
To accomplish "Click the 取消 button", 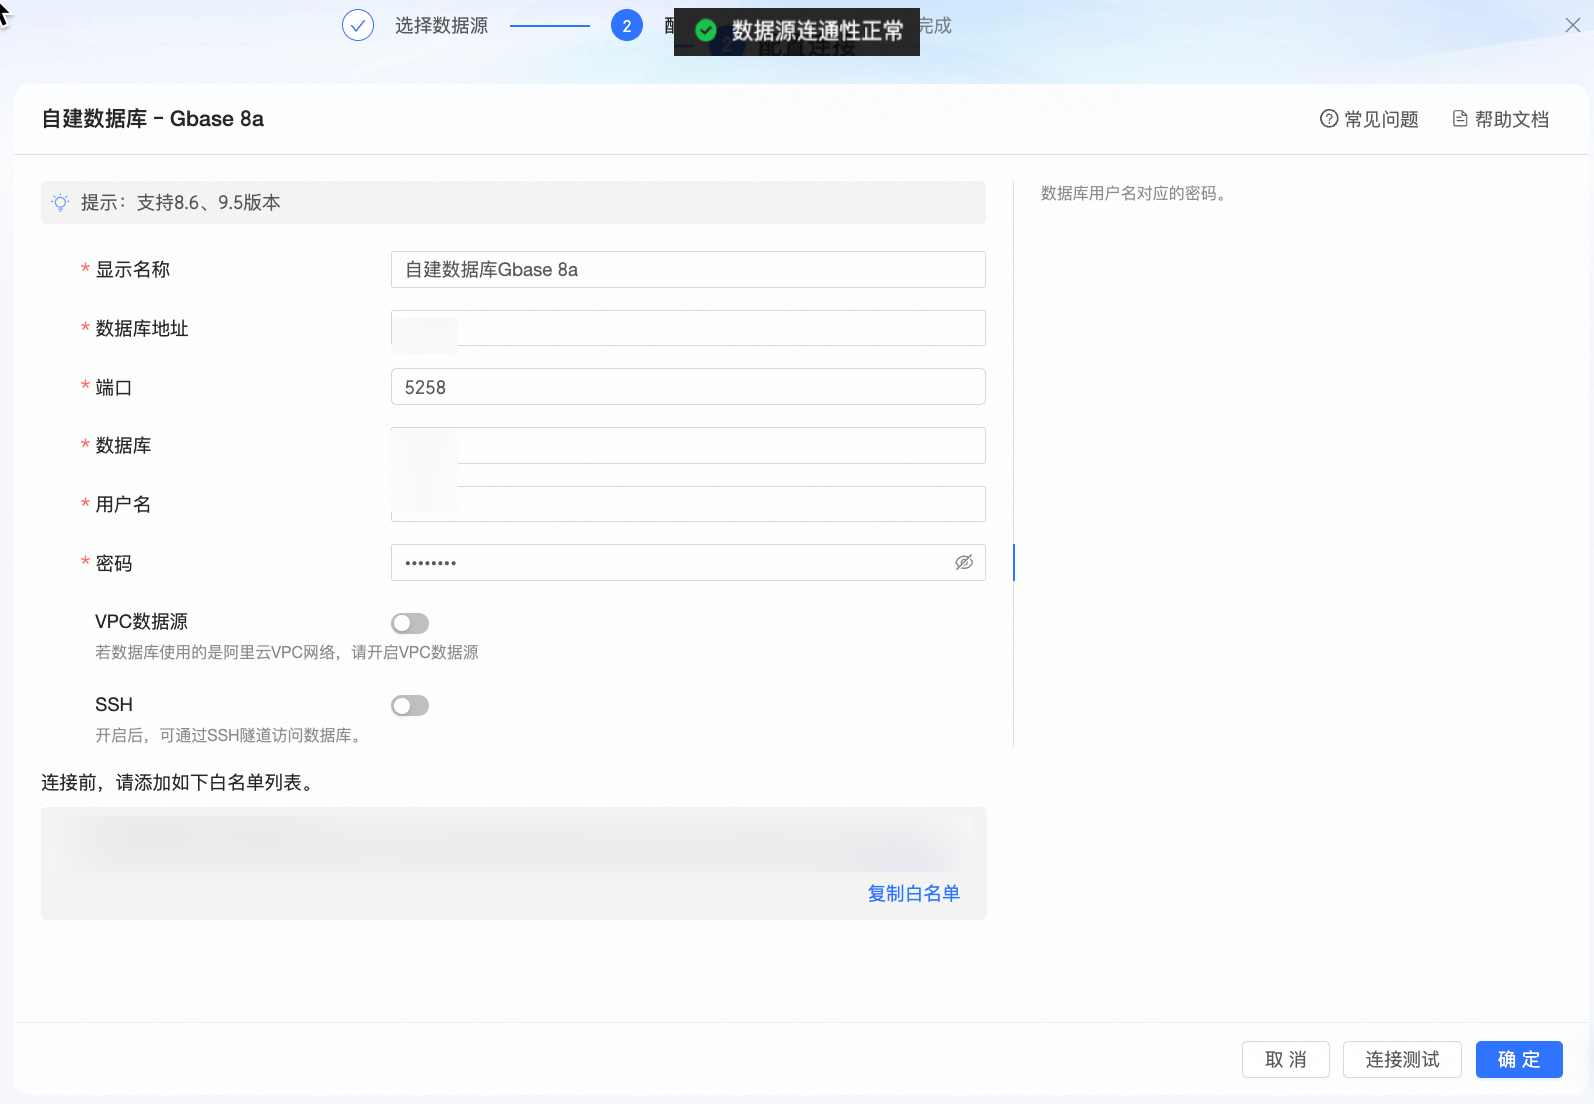I will pyautogui.click(x=1286, y=1060).
